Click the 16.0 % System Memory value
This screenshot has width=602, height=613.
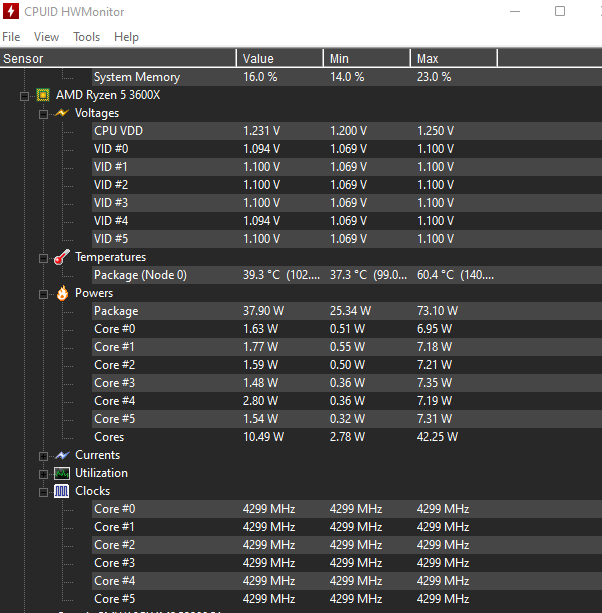(260, 77)
